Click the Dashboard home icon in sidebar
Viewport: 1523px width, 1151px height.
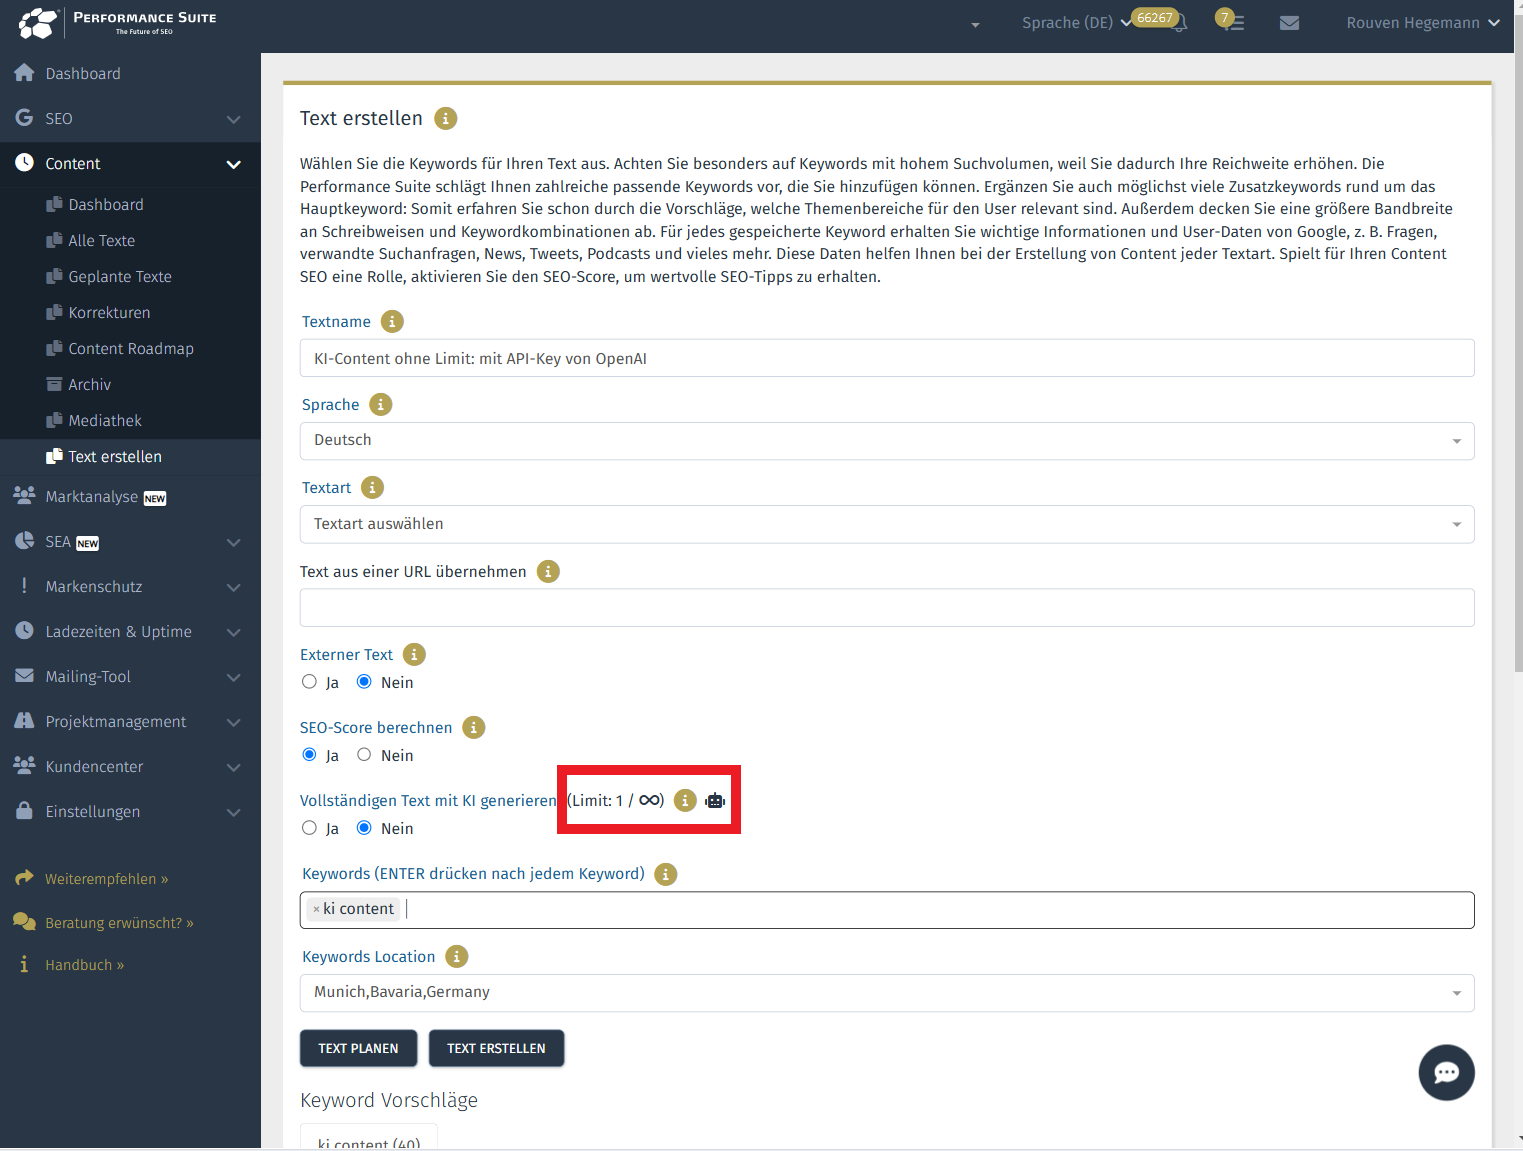click(x=24, y=73)
